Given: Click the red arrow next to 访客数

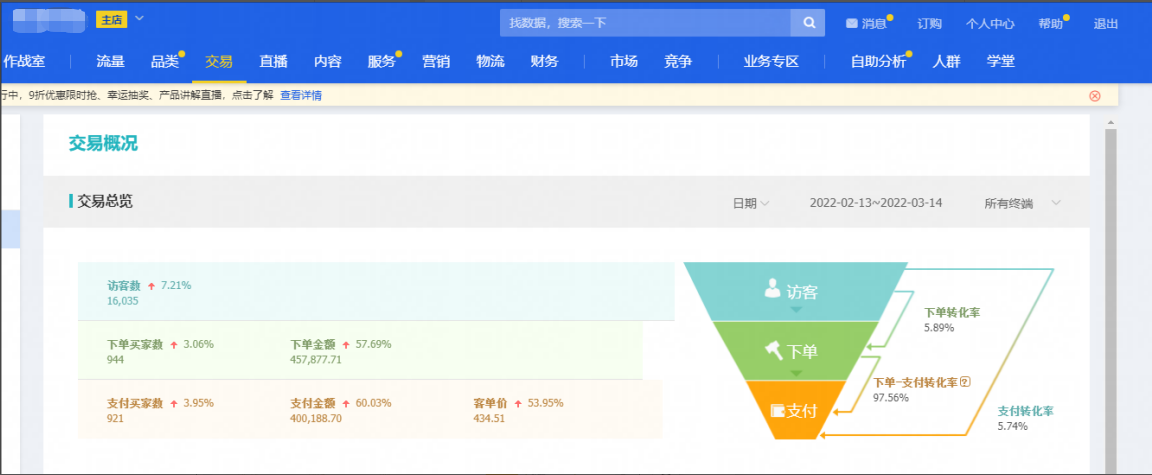Looking at the screenshot, I should pyautogui.click(x=152, y=286).
